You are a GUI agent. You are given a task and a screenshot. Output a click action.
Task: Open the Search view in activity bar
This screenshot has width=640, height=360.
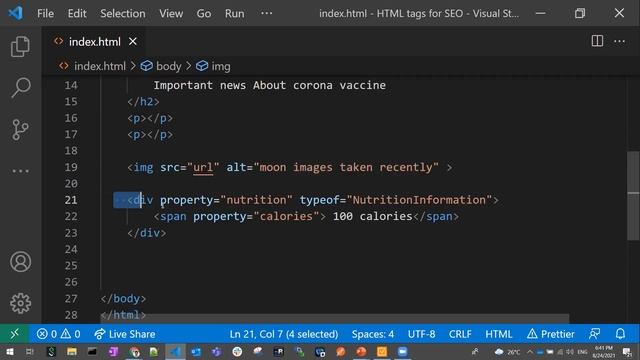20,88
